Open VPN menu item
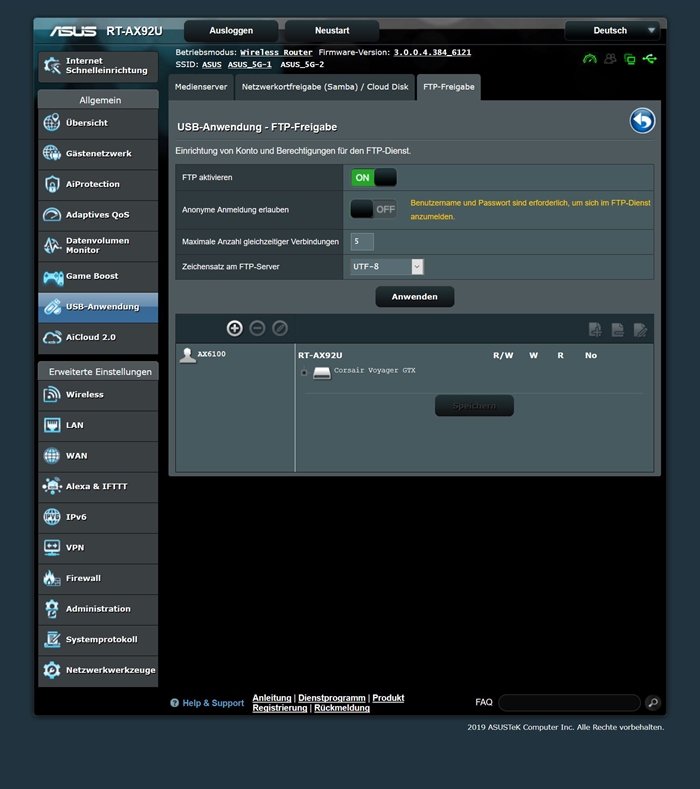 coord(98,548)
